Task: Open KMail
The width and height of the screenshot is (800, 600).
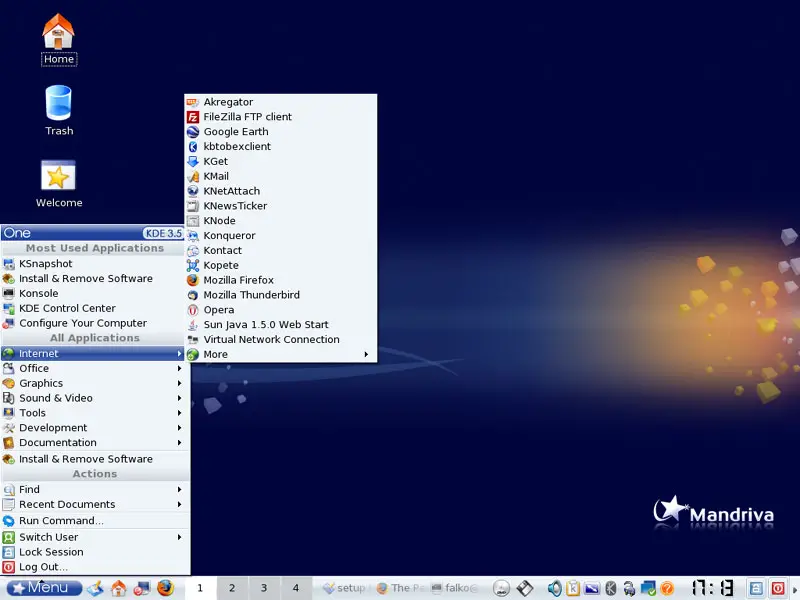Action: (281, 176)
